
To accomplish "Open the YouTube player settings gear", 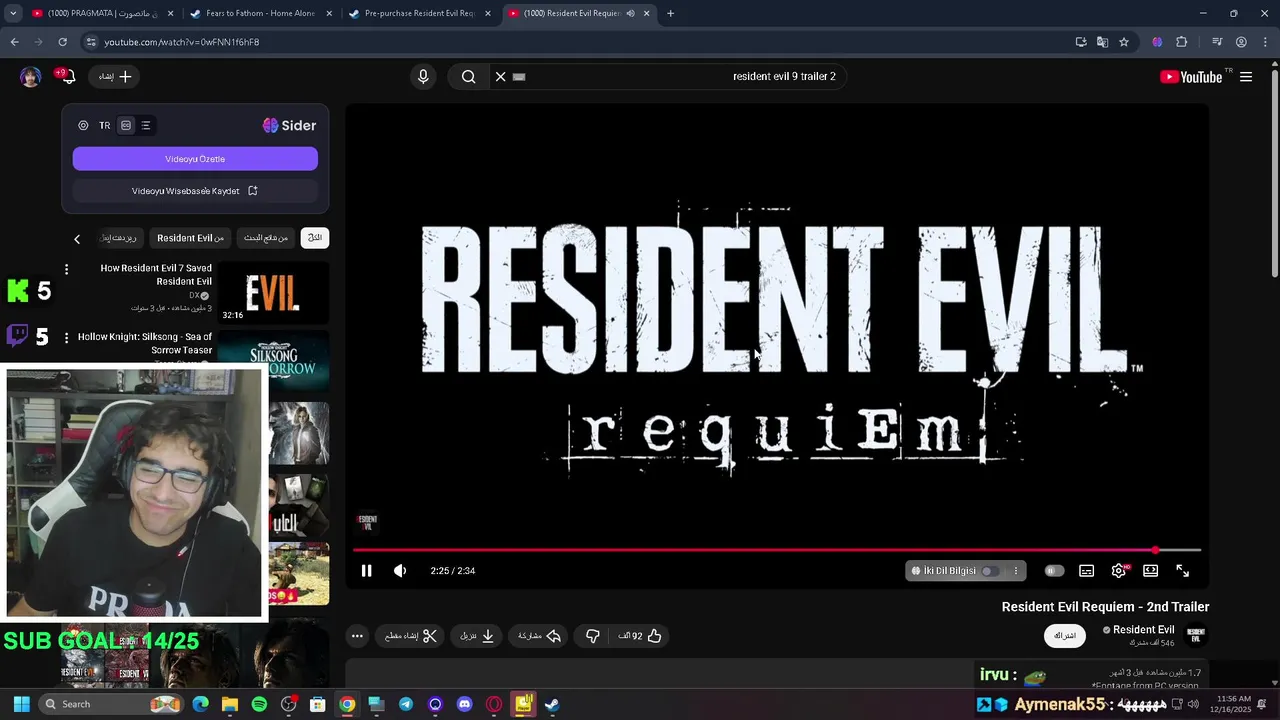I will (x=1119, y=571).
